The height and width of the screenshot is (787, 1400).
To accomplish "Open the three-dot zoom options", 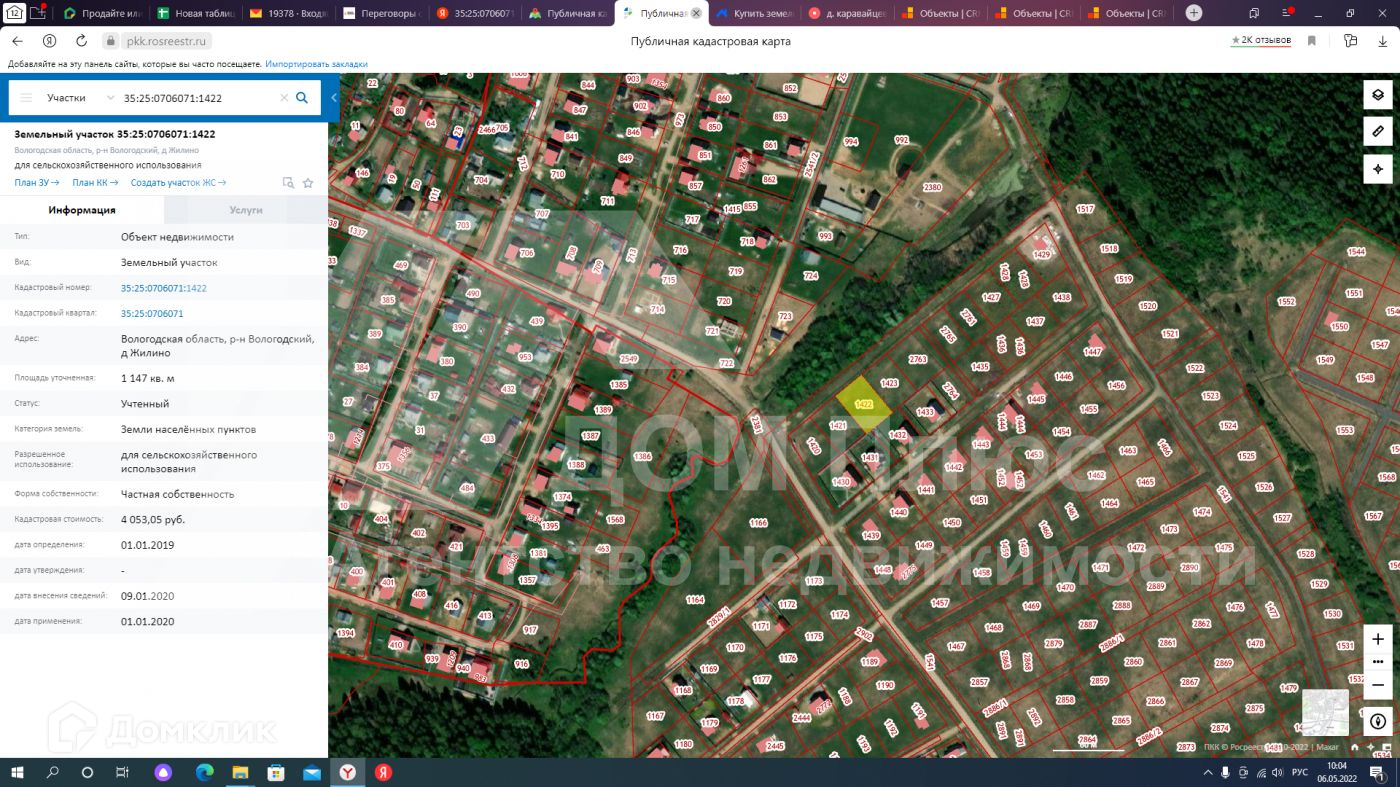I will pyautogui.click(x=1378, y=662).
